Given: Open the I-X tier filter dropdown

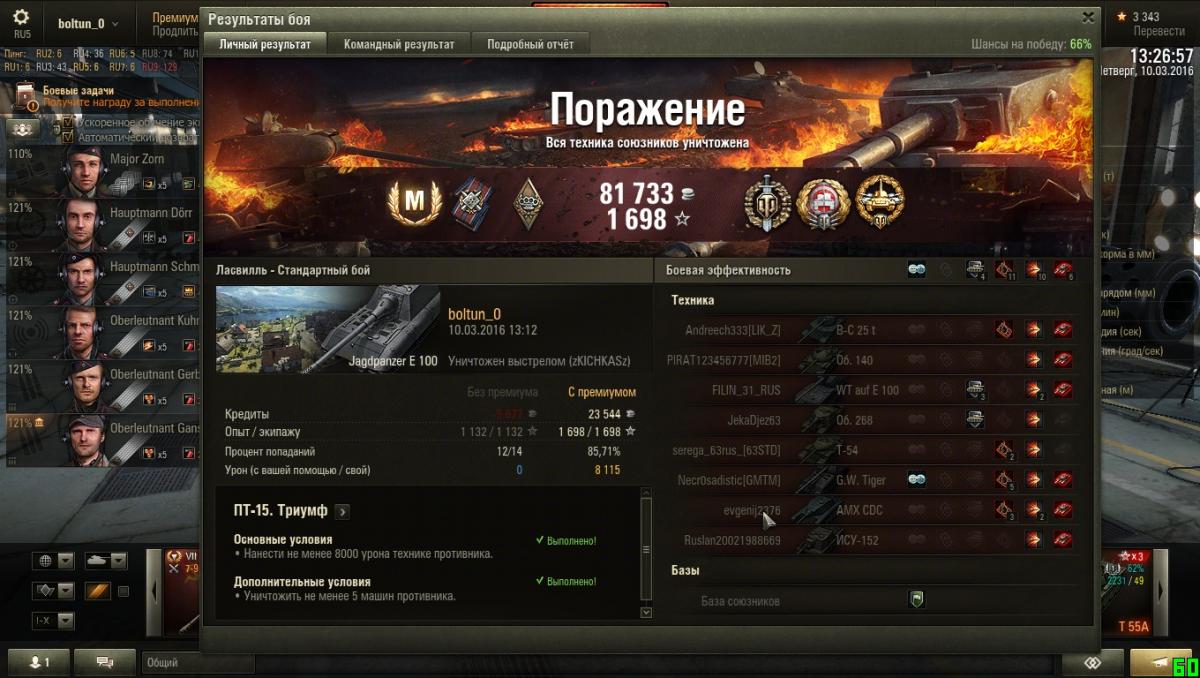Looking at the screenshot, I should 53,621.
